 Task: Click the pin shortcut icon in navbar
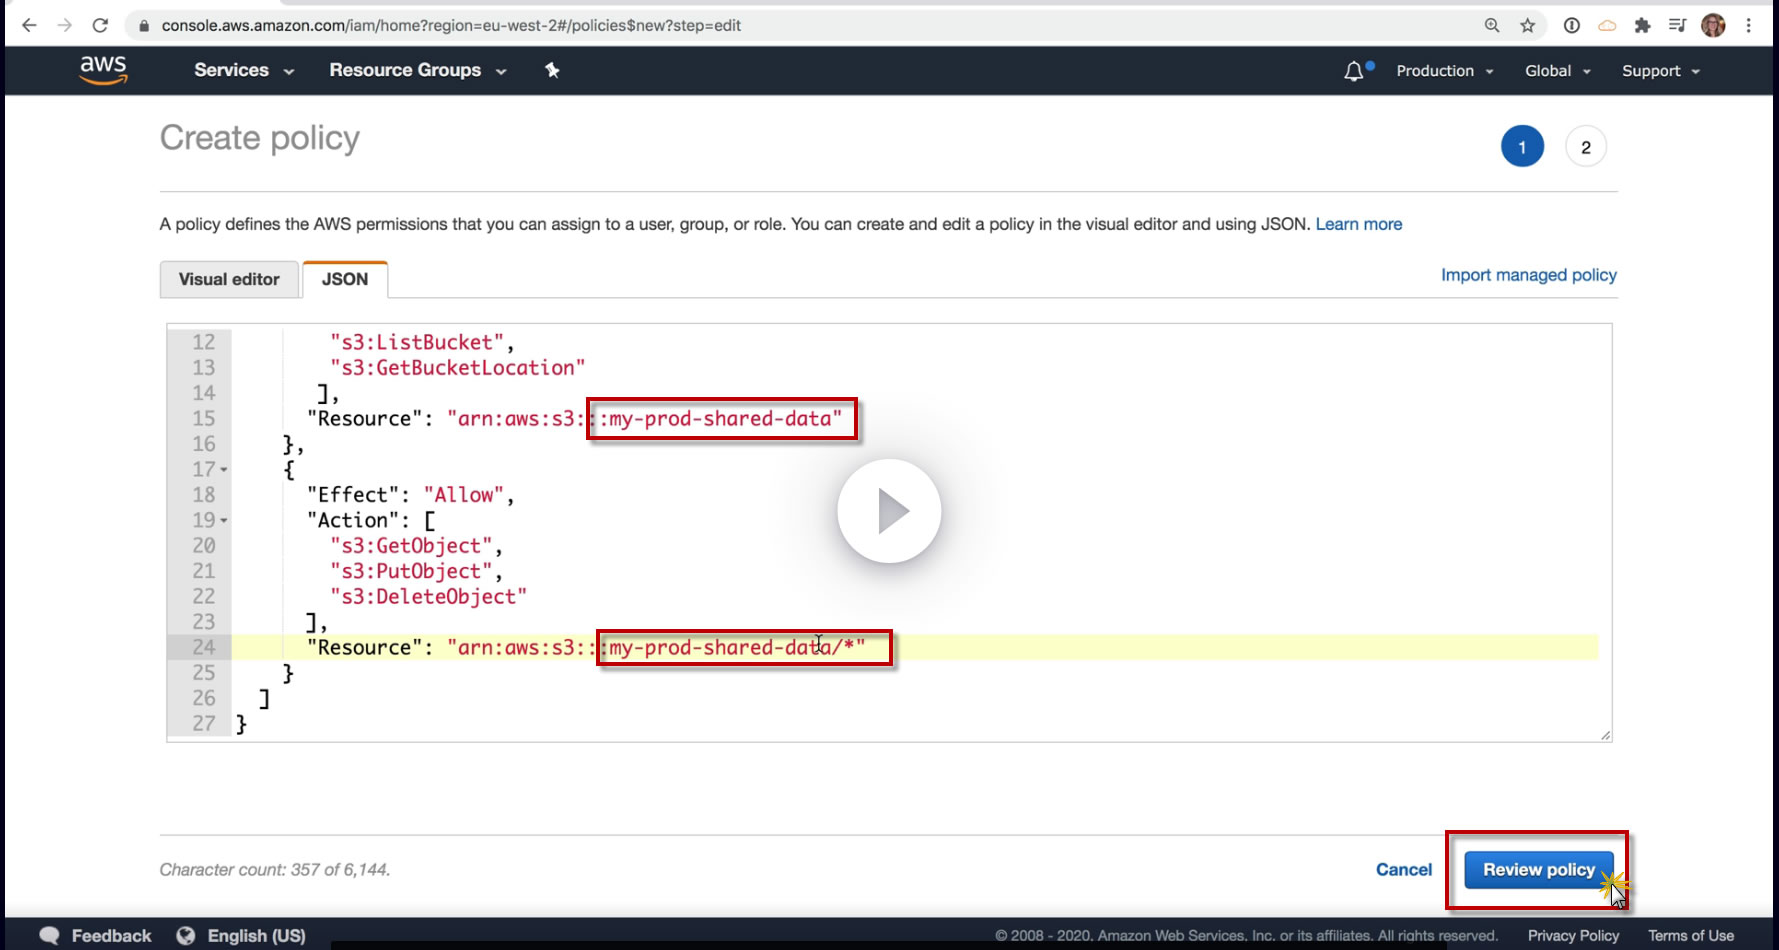tap(552, 70)
